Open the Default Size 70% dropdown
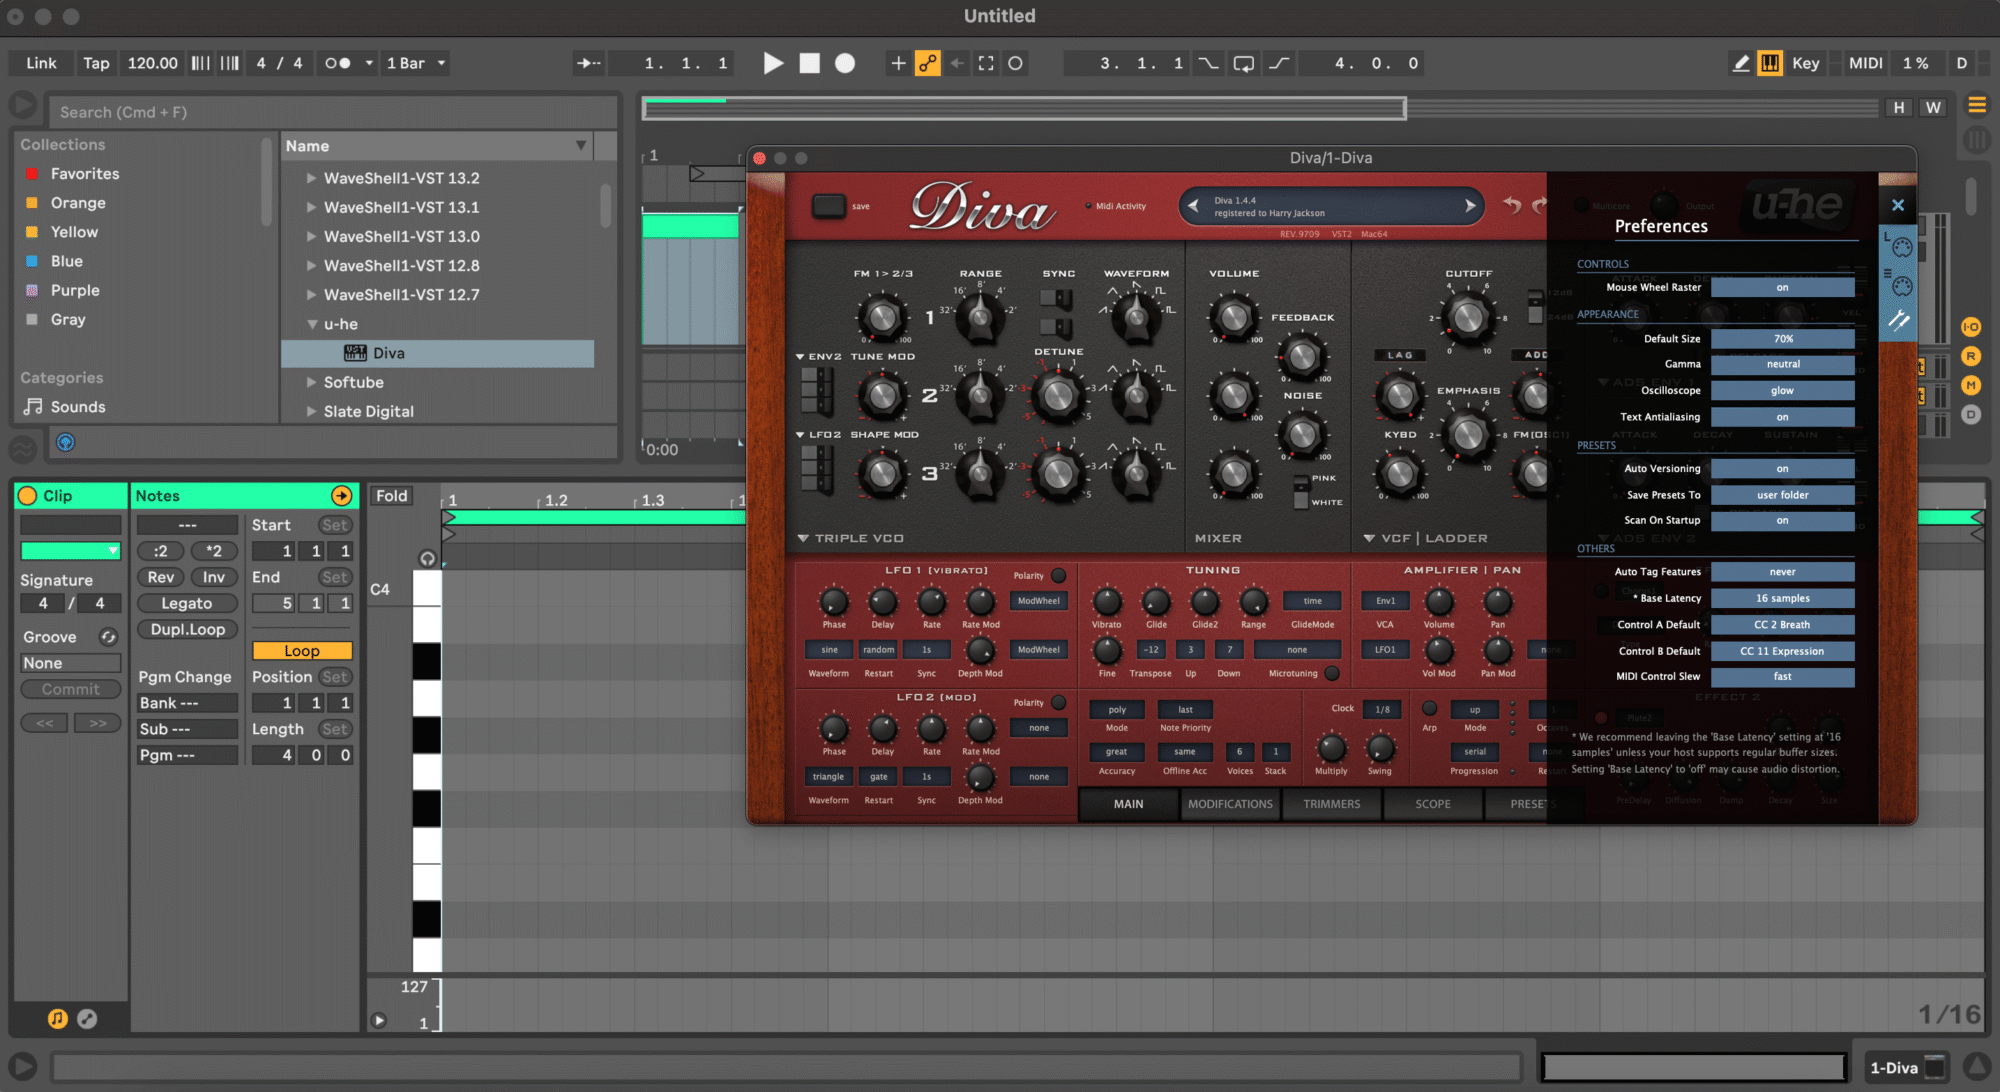2000x1092 pixels. click(x=1782, y=339)
